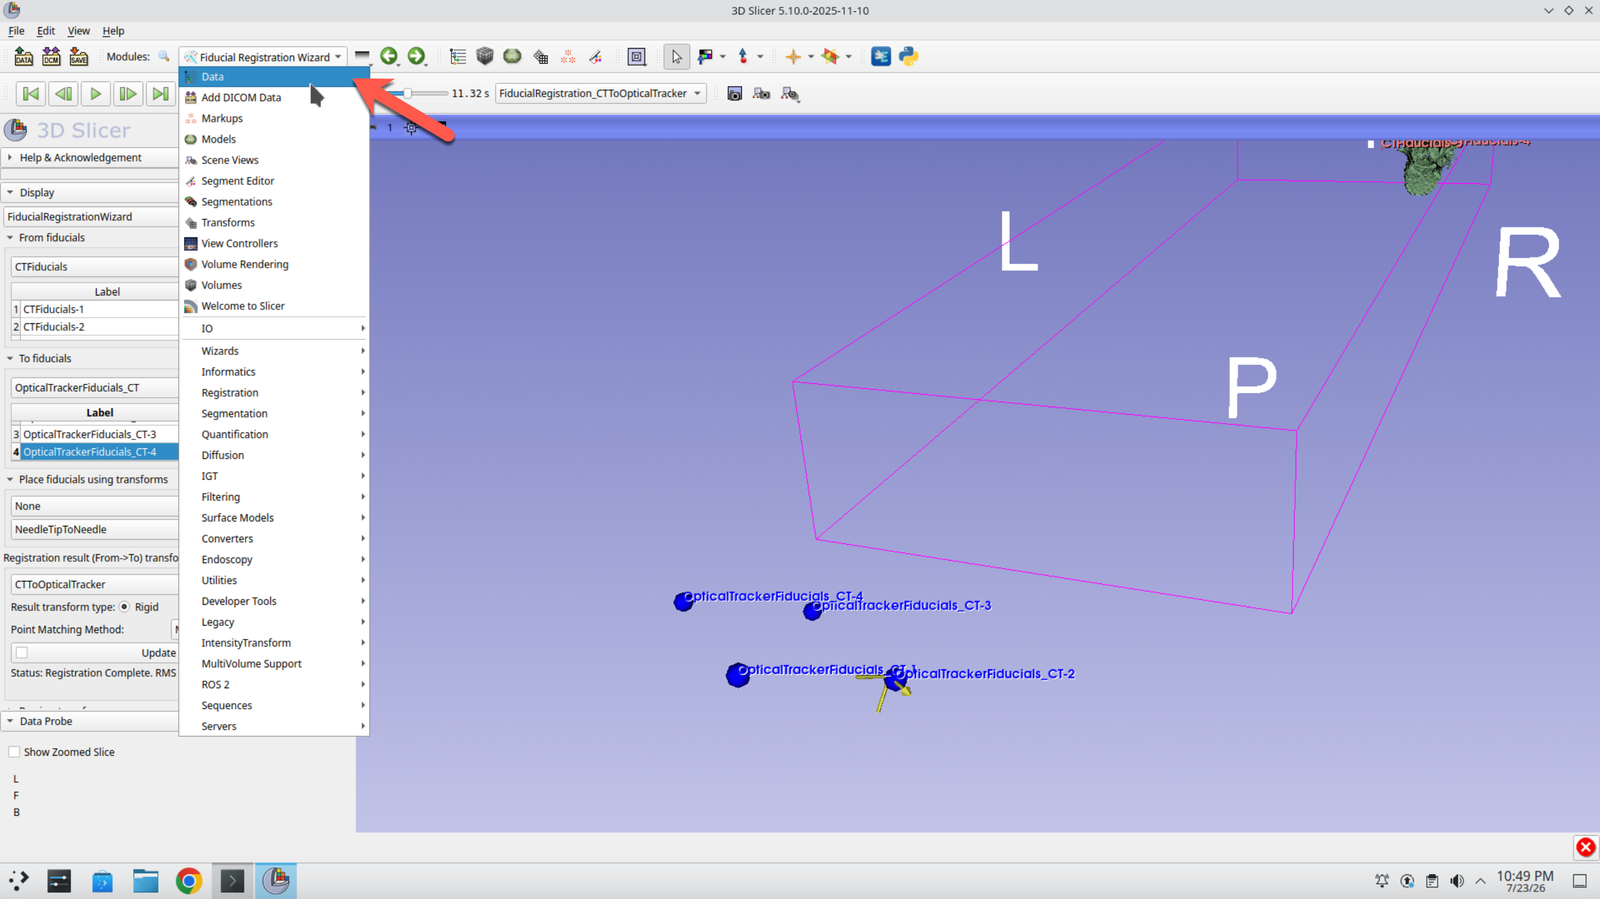1600x899 pixels.
Task: Select Add DICOM Data module entry
Action: 274,98
